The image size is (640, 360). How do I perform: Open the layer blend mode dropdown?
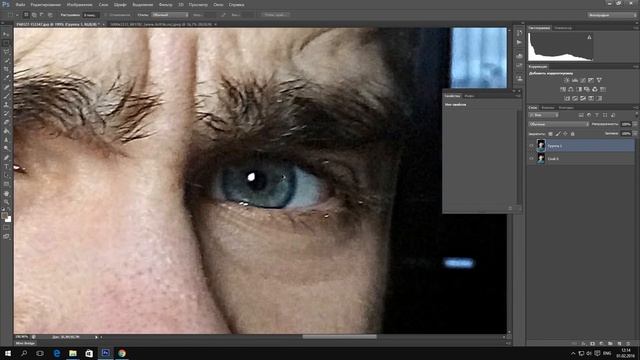pos(558,124)
